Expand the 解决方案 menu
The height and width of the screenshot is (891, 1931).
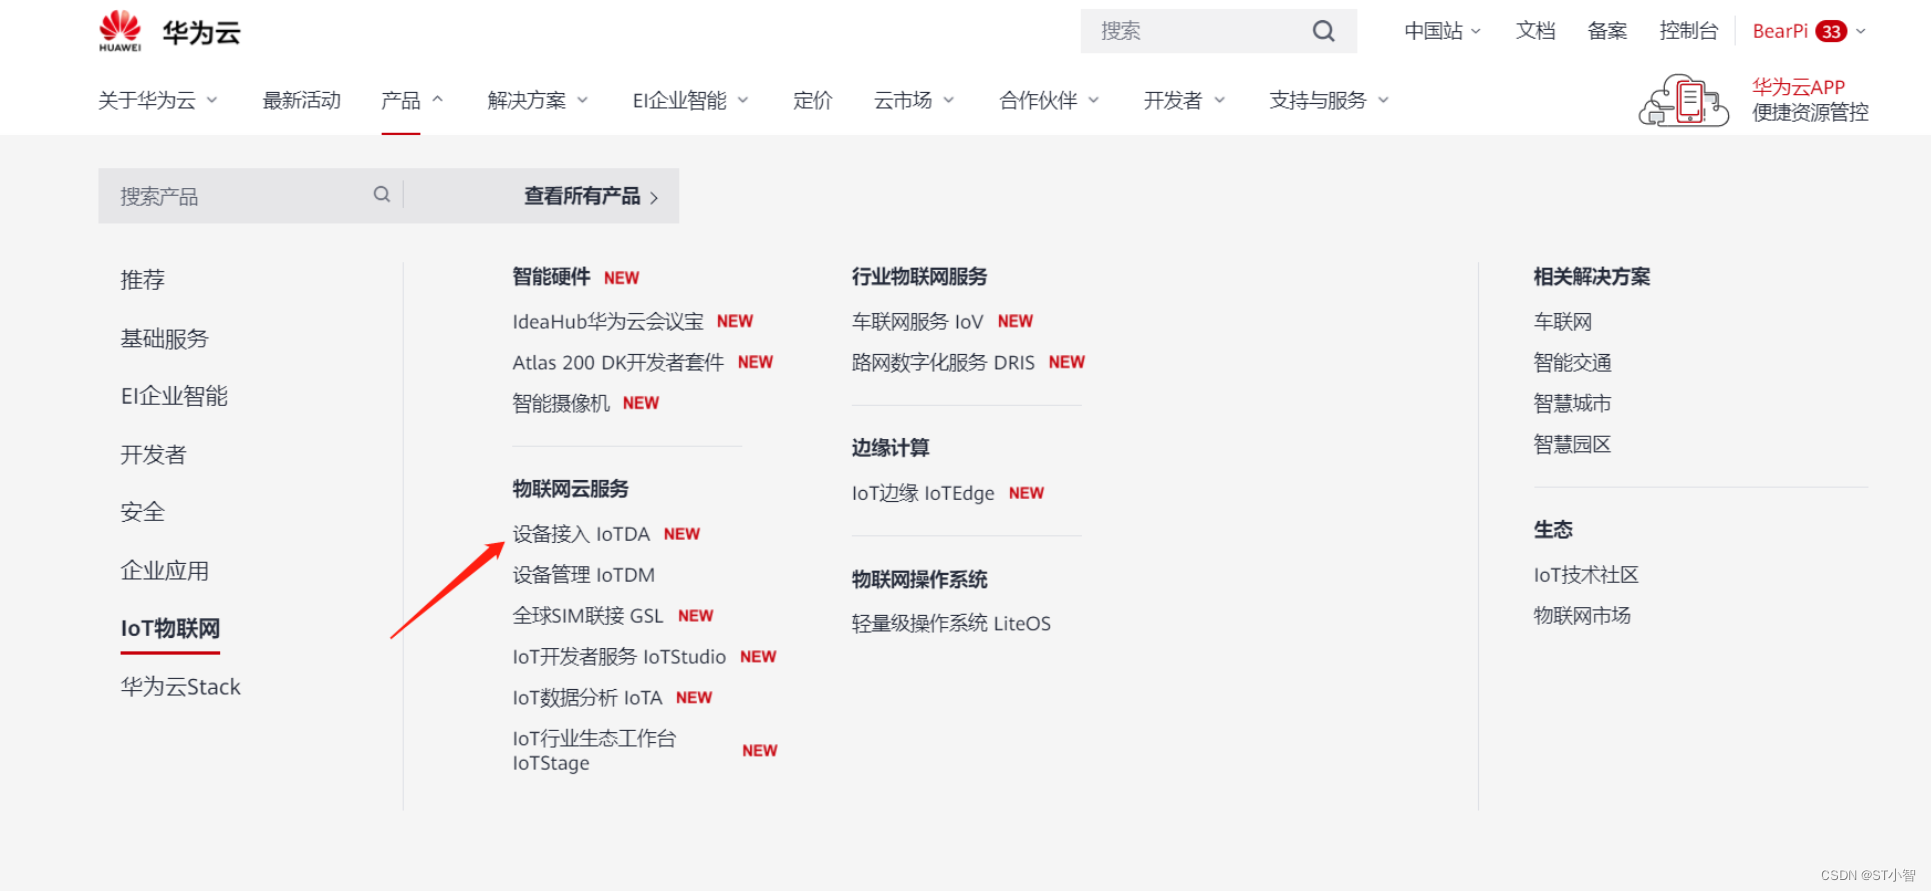tap(538, 100)
